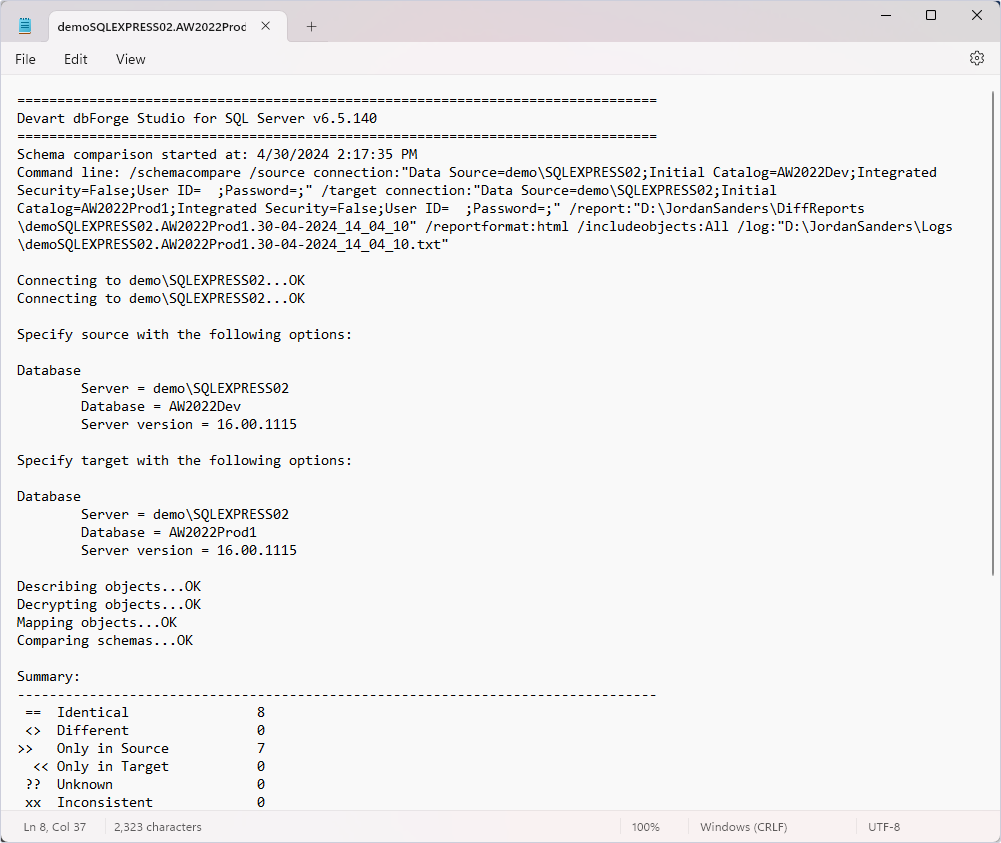The width and height of the screenshot is (1001, 843).
Task: Click the 'Identical 8' summary row
Action: (145, 712)
